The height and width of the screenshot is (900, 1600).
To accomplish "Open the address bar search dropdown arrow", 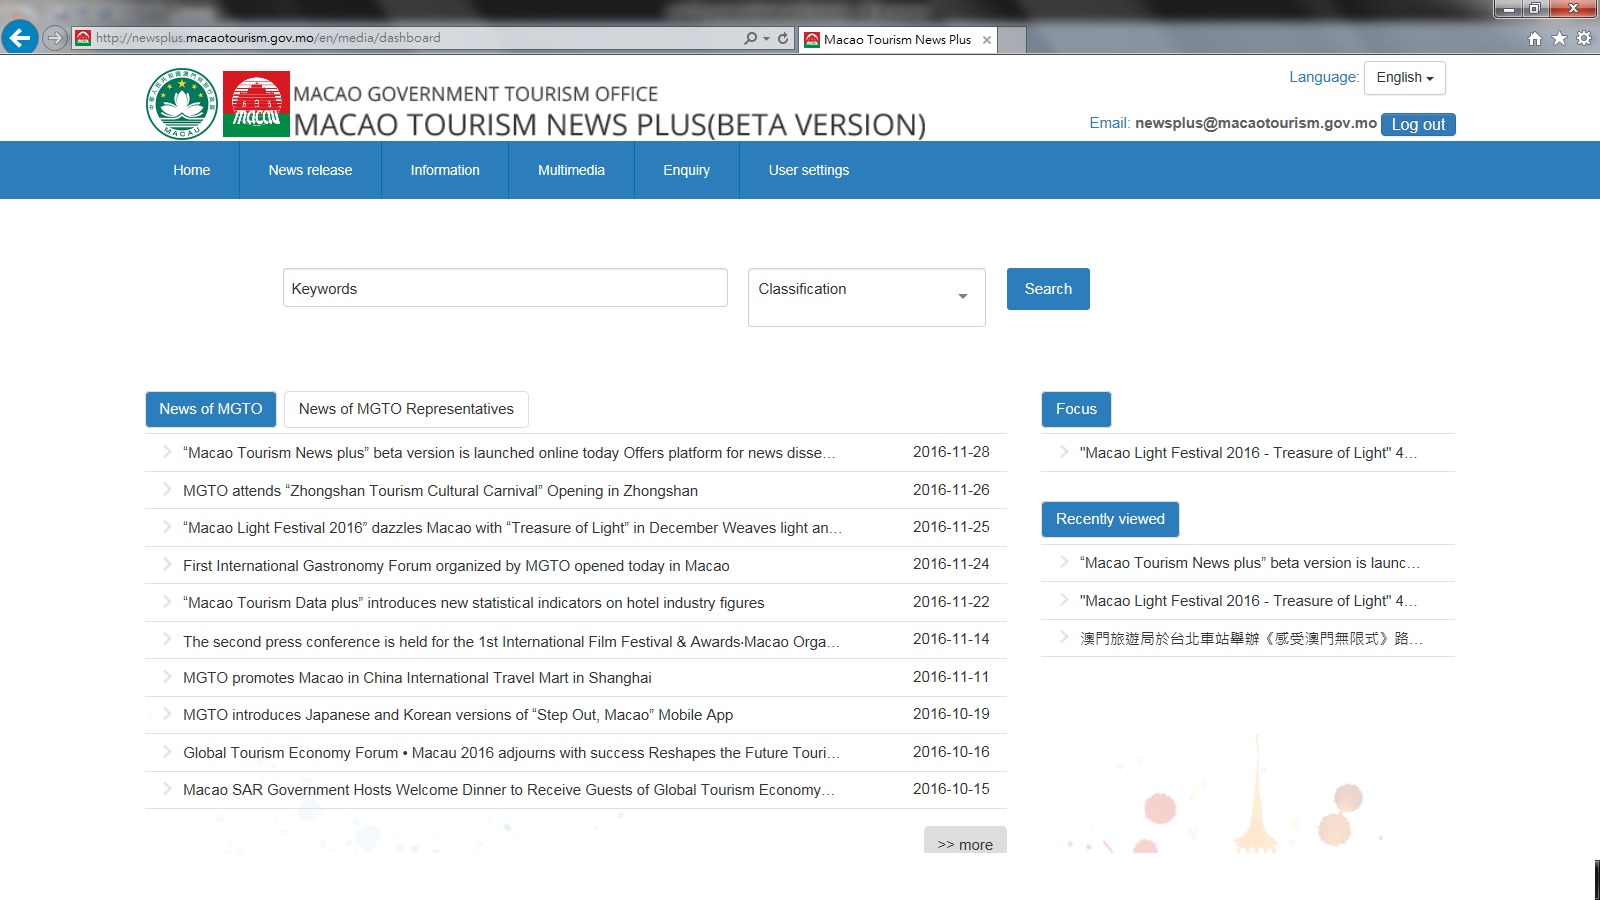I will (x=767, y=39).
